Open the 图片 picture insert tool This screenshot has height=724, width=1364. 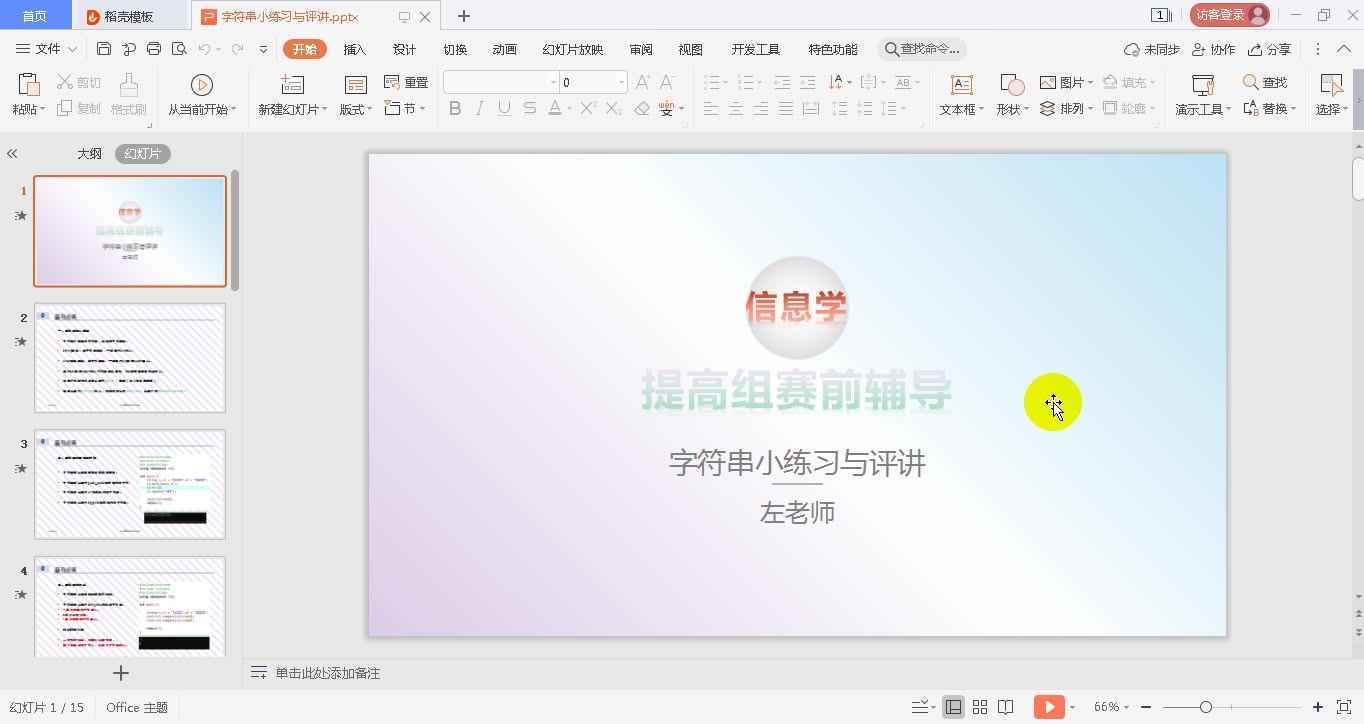(x=1063, y=82)
